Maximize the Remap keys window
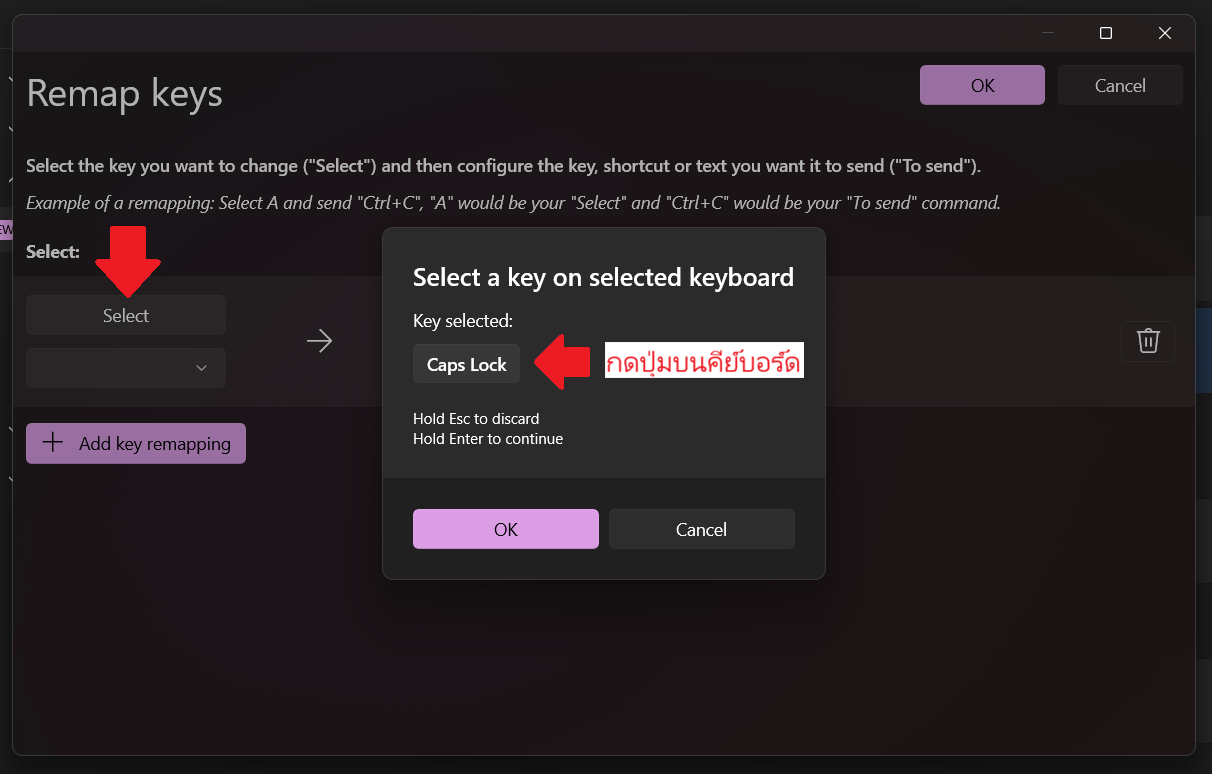The image size is (1212, 774). 1106,33
